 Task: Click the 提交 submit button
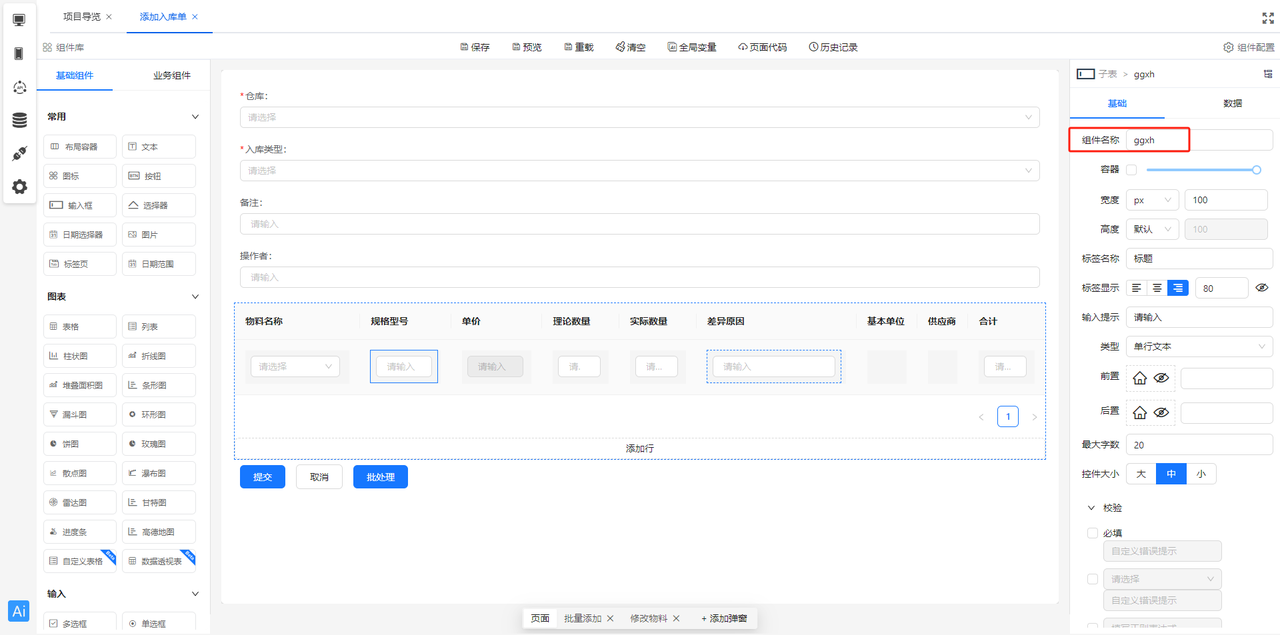click(x=262, y=477)
